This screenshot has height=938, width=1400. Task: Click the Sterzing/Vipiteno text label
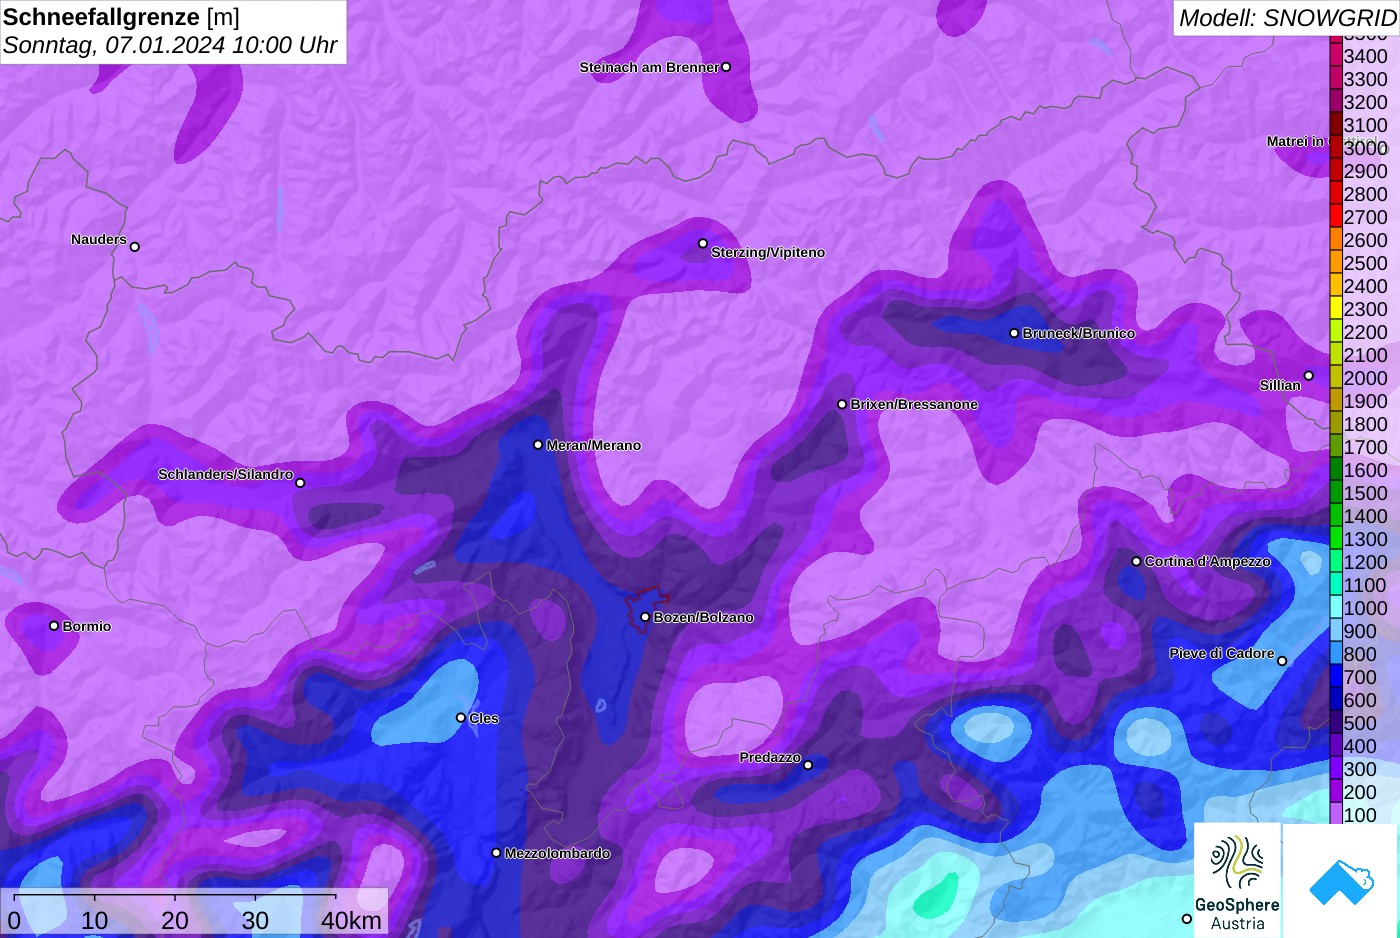pyautogui.click(x=768, y=252)
